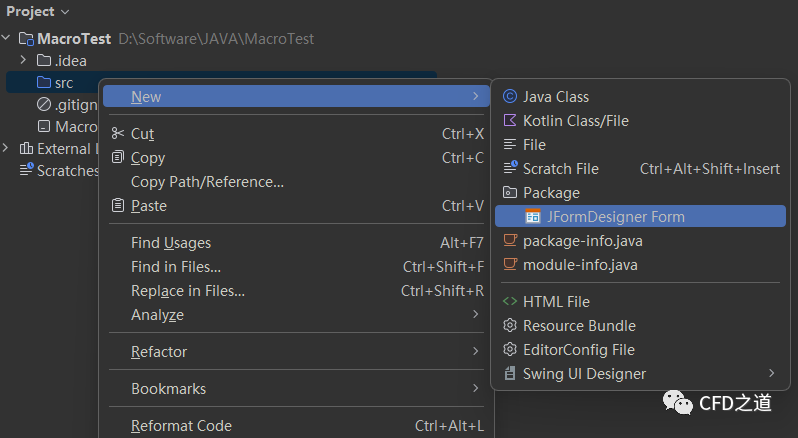The image size is (798, 438).
Task: Choose Find in Files from context menu
Action: click(x=176, y=267)
